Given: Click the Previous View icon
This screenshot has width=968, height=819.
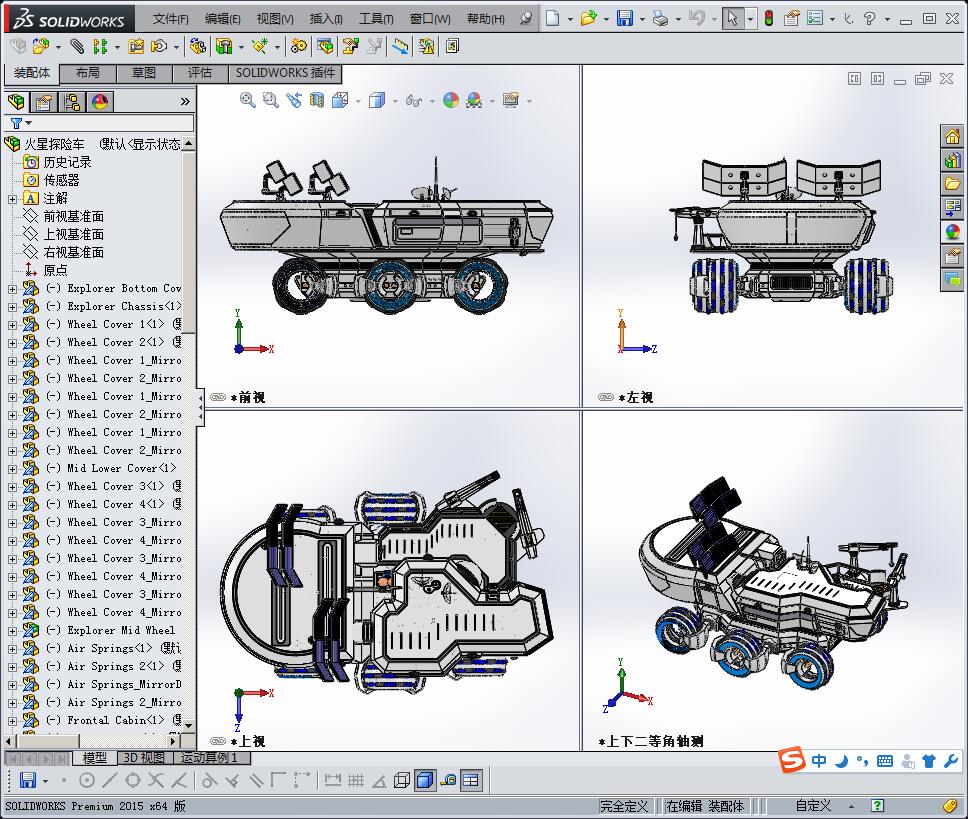Looking at the screenshot, I should 294,100.
